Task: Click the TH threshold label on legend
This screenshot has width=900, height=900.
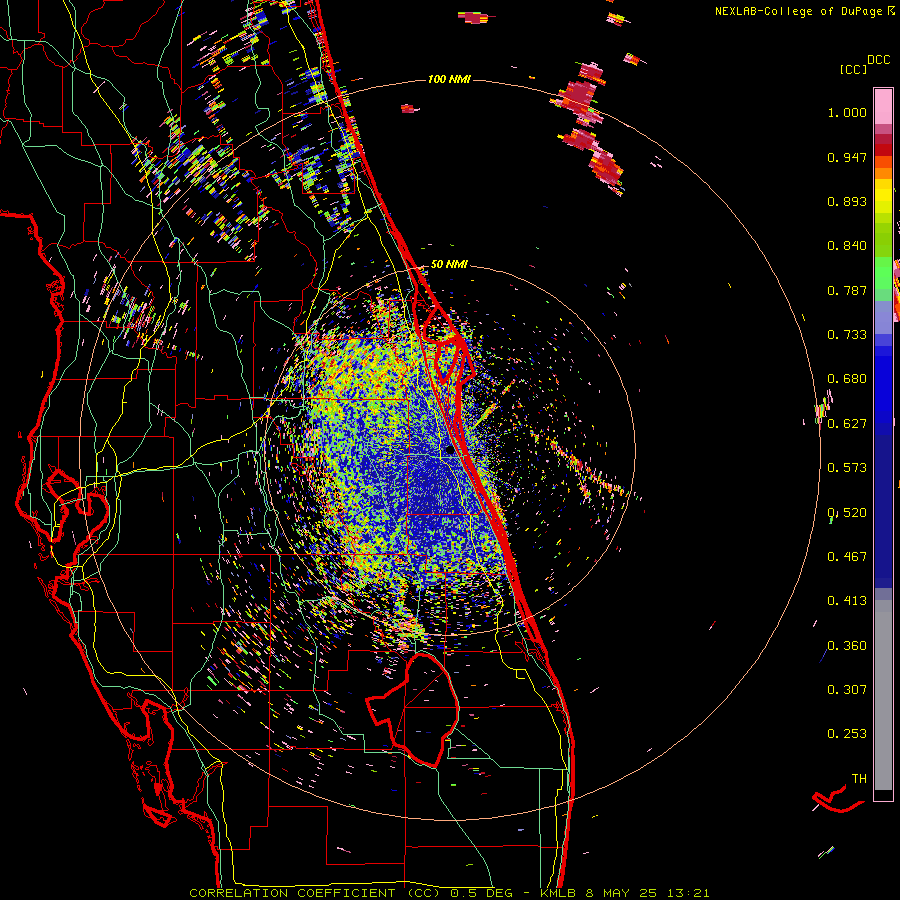Action: (x=859, y=779)
